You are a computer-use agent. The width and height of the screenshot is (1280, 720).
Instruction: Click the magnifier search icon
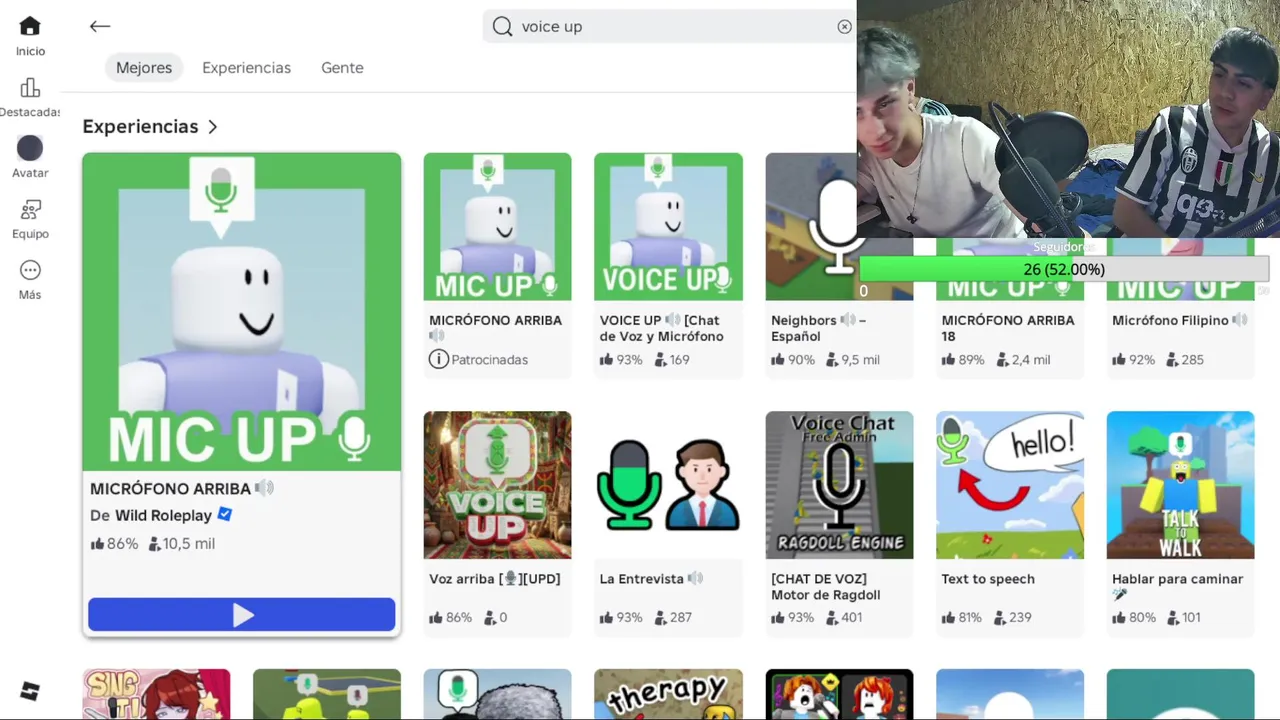point(503,27)
